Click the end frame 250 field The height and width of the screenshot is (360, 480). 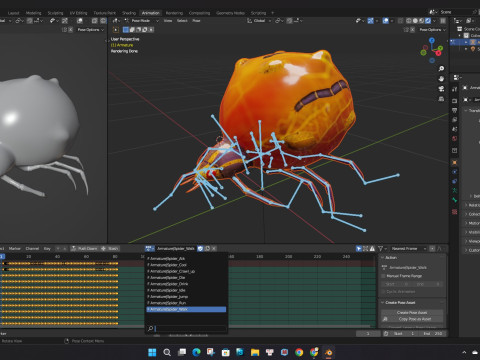(433, 333)
